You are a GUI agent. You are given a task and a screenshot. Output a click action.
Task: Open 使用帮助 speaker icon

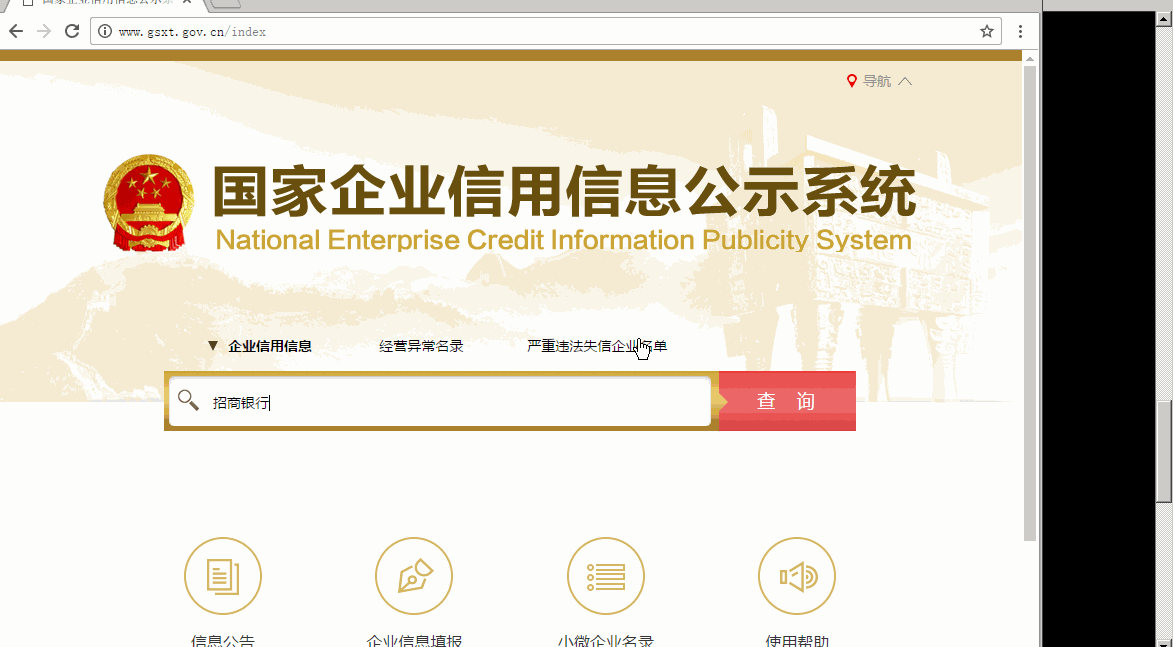coord(797,576)
